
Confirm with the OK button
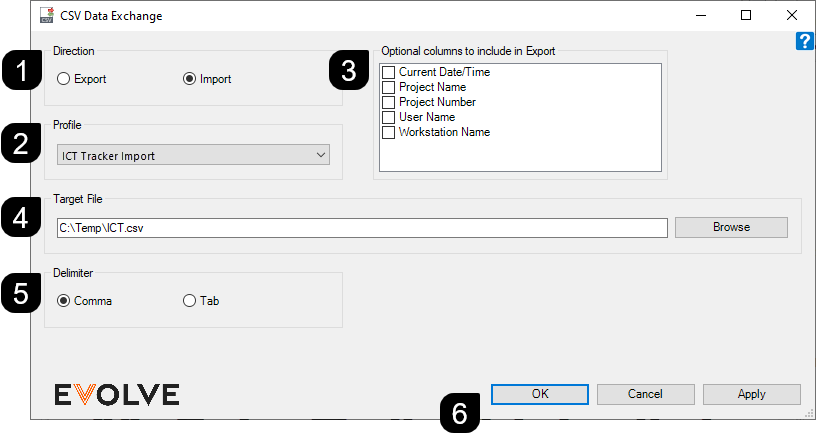(540, 394)
